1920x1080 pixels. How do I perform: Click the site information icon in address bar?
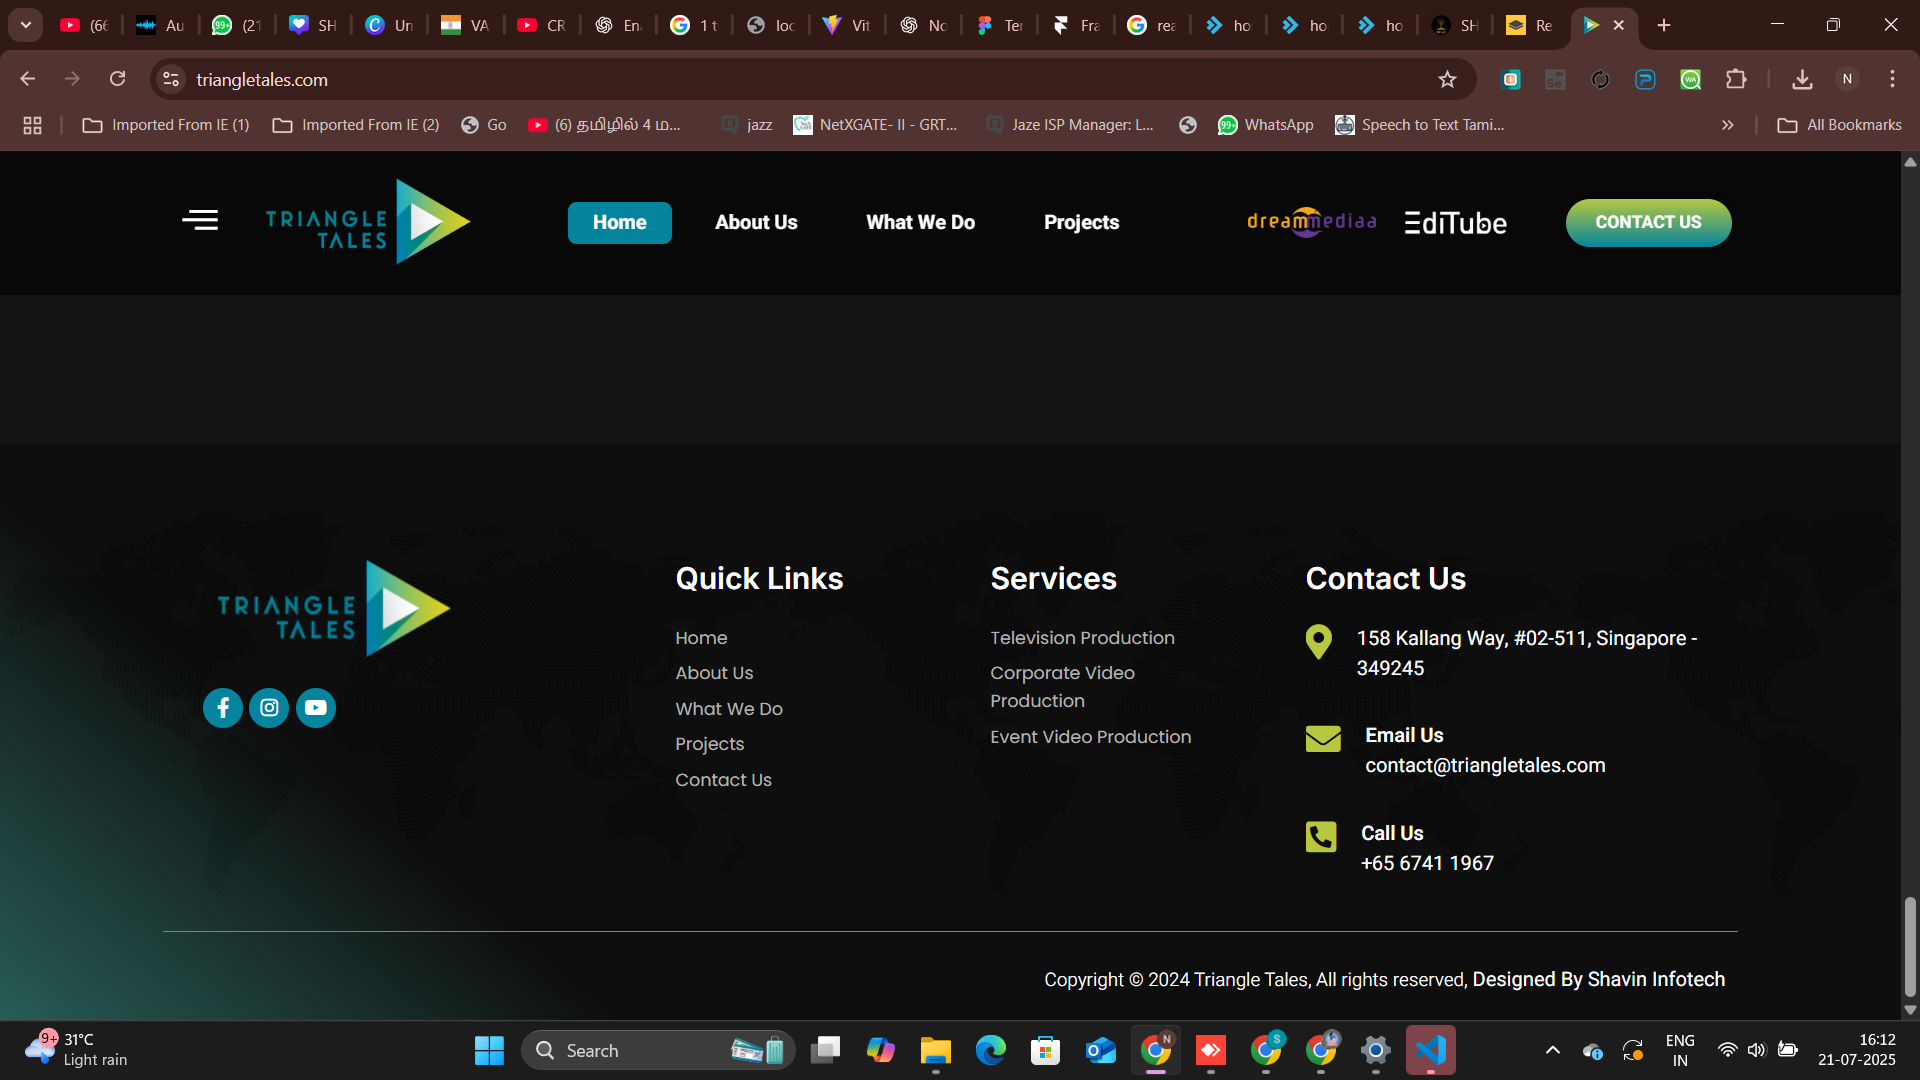(x=171, y=80)
